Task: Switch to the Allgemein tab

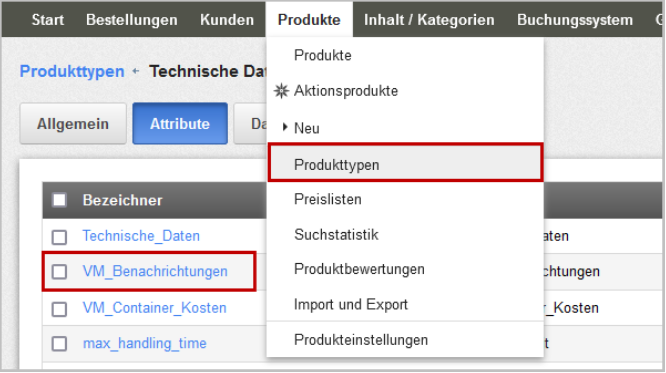Action: click(x=73, y=124)
